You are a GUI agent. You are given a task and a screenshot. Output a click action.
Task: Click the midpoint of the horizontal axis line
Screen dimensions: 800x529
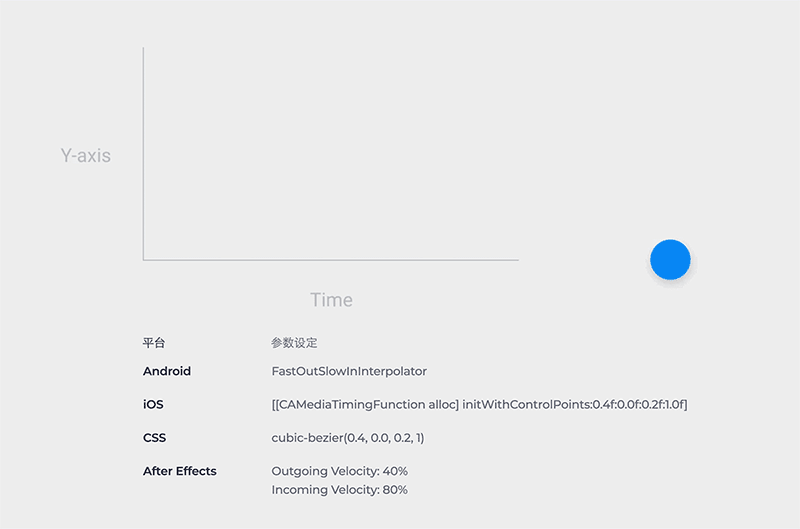(x=331, y=260)
